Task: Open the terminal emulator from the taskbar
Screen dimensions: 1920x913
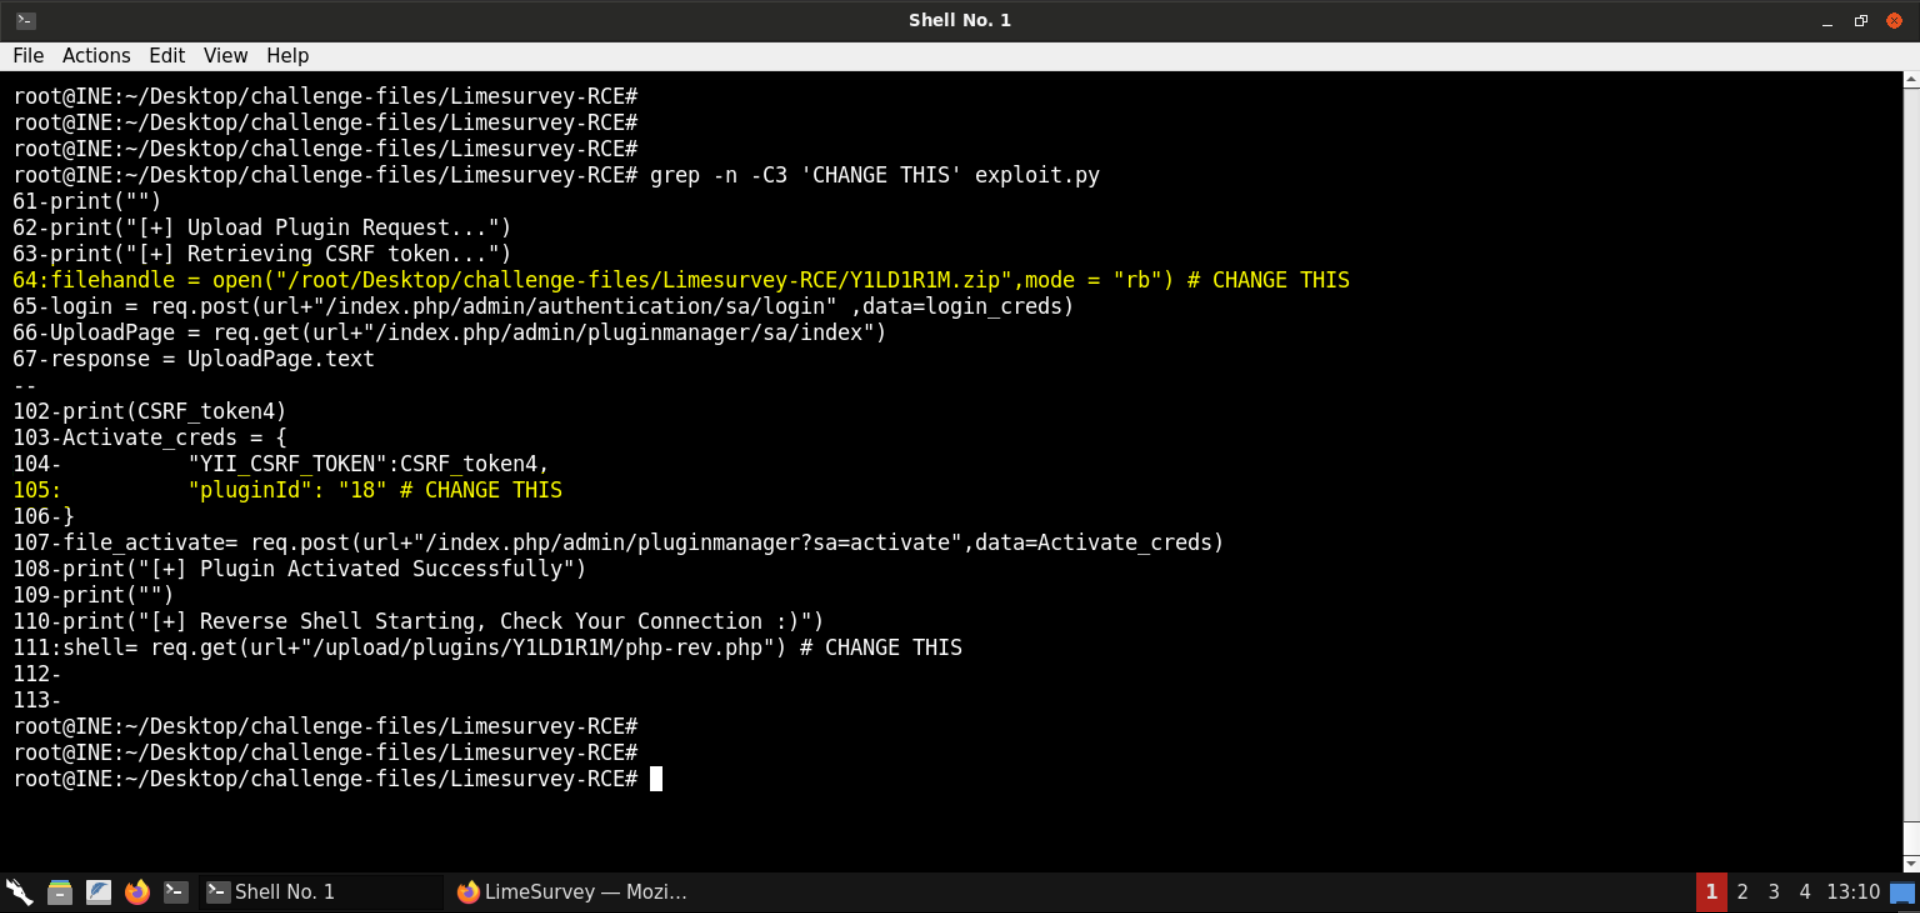Action: click(176, 891)
